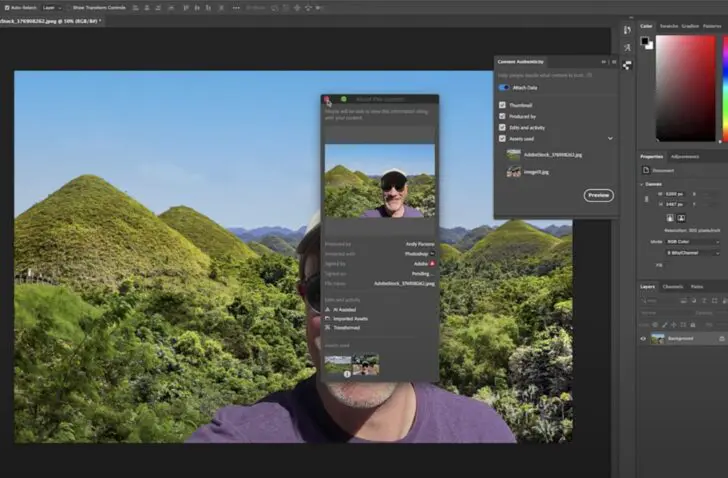
Task: Toggle the width-height link icon
Action: pos(646,199)
